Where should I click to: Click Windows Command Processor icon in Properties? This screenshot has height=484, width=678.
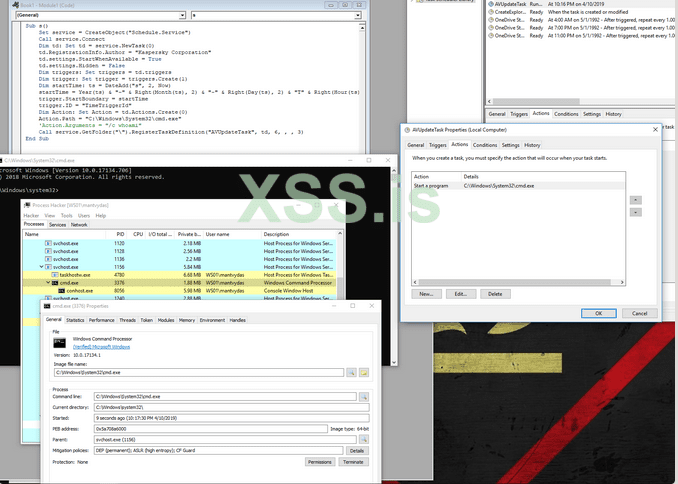point(60,343)
